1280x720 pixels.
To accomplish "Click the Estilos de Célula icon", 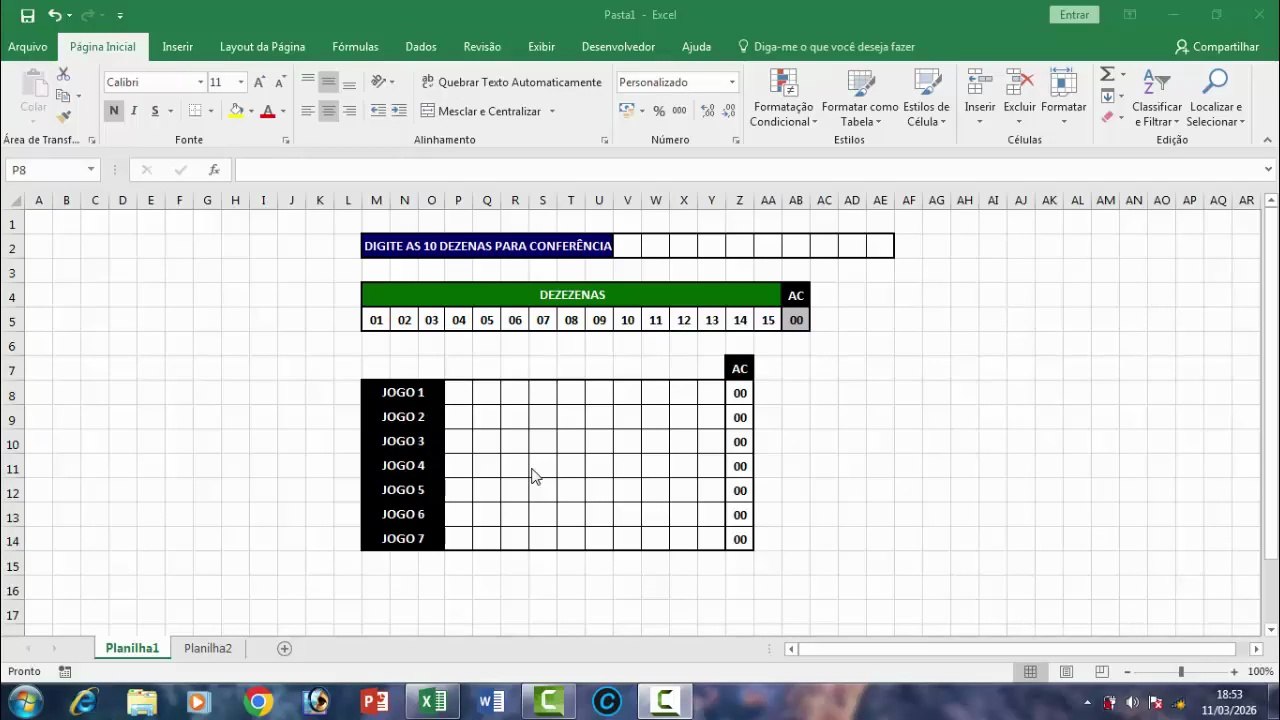I will (926, 83).
